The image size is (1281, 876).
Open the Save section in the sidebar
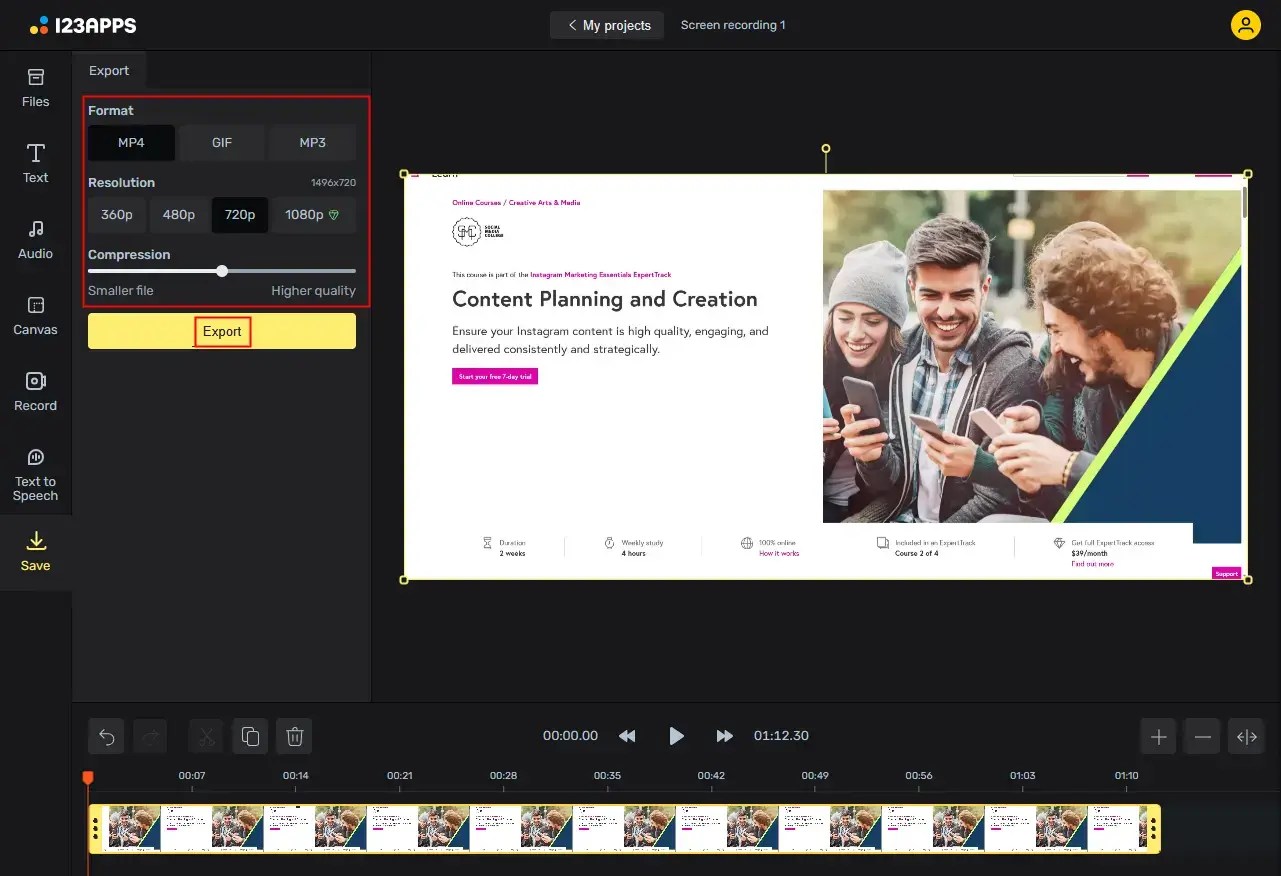(35, 553)
